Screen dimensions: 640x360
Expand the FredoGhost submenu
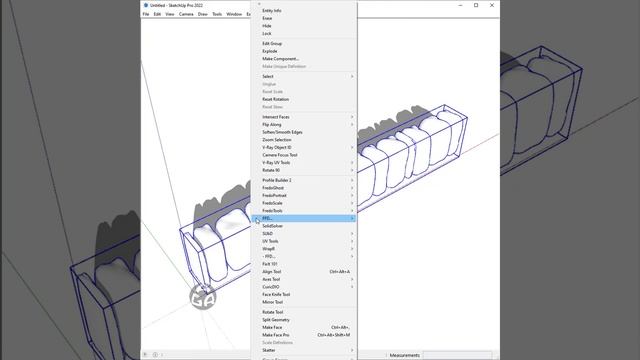304,188
